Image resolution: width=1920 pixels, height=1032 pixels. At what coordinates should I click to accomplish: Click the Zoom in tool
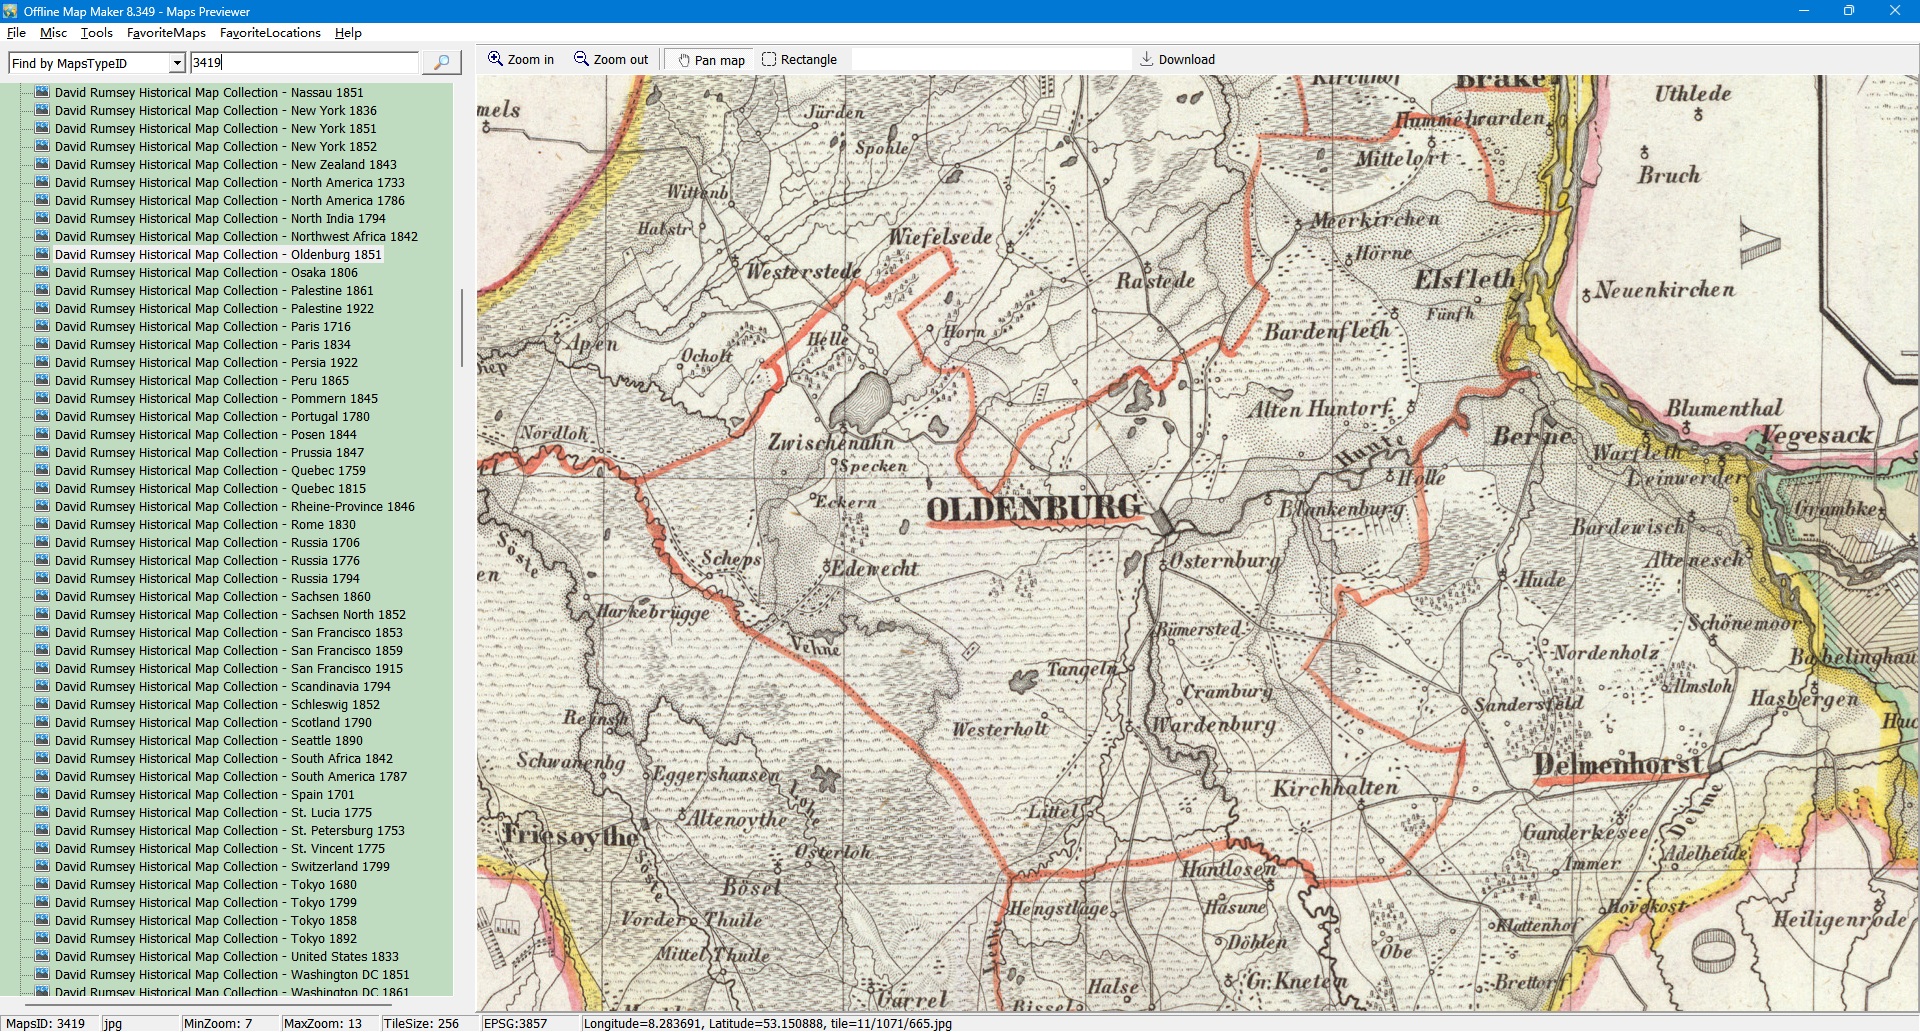tap(520, 60)
